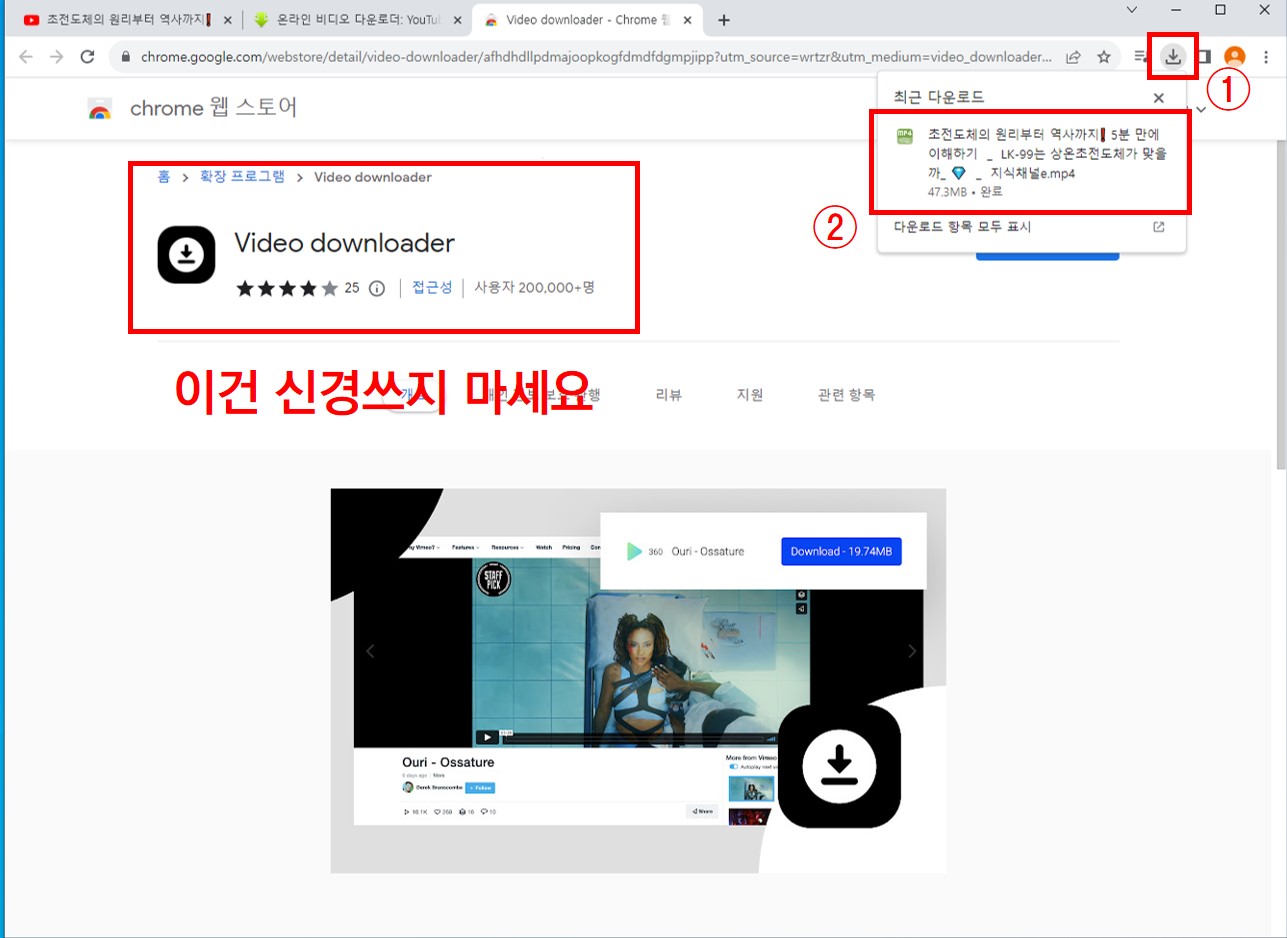The height and width of the screenshot is (938, 1287).
Task: Click '사용자 200,000+명' text
Action: click(x=534, y=287)
